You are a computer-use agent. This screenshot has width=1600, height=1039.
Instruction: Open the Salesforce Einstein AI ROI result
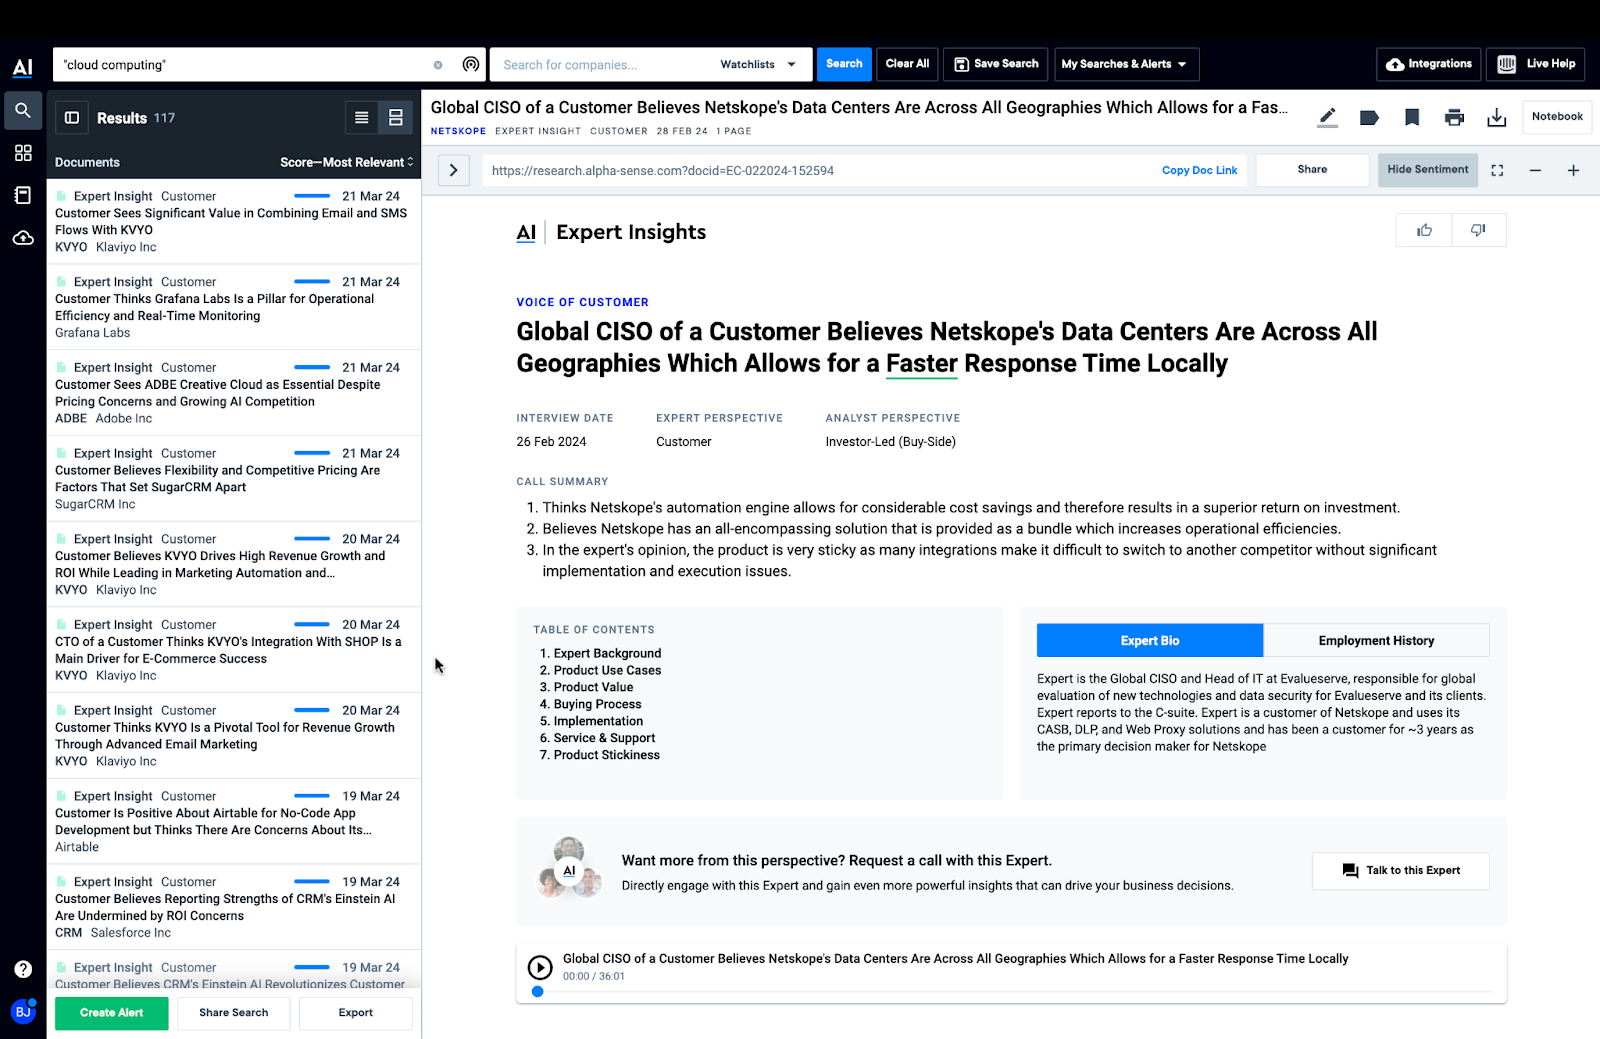pos(233,907)
